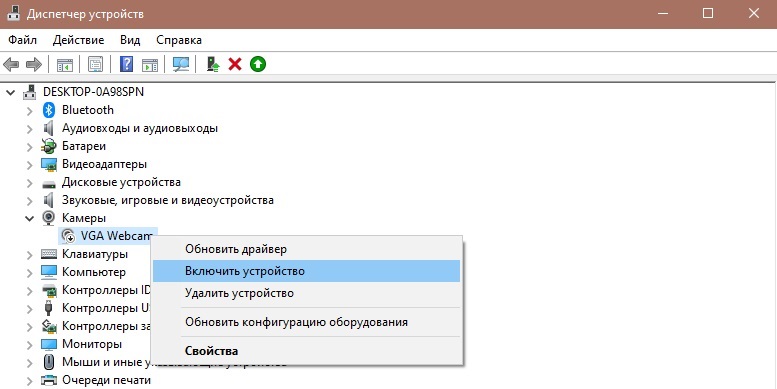Viewport: 777px width, 389px height.
Task: Click the red X uninstall device icon
Action: pyautogui.click(x=235, y=64)
